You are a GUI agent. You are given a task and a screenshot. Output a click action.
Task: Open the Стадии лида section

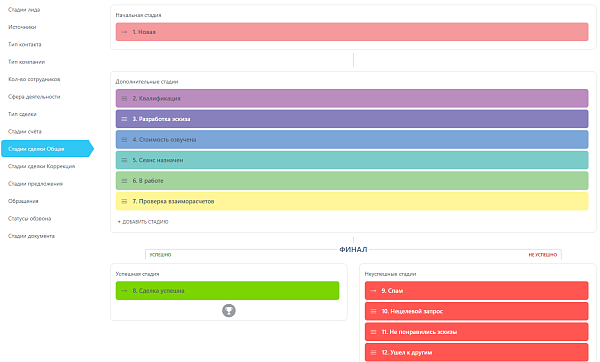tap(24, 10)
